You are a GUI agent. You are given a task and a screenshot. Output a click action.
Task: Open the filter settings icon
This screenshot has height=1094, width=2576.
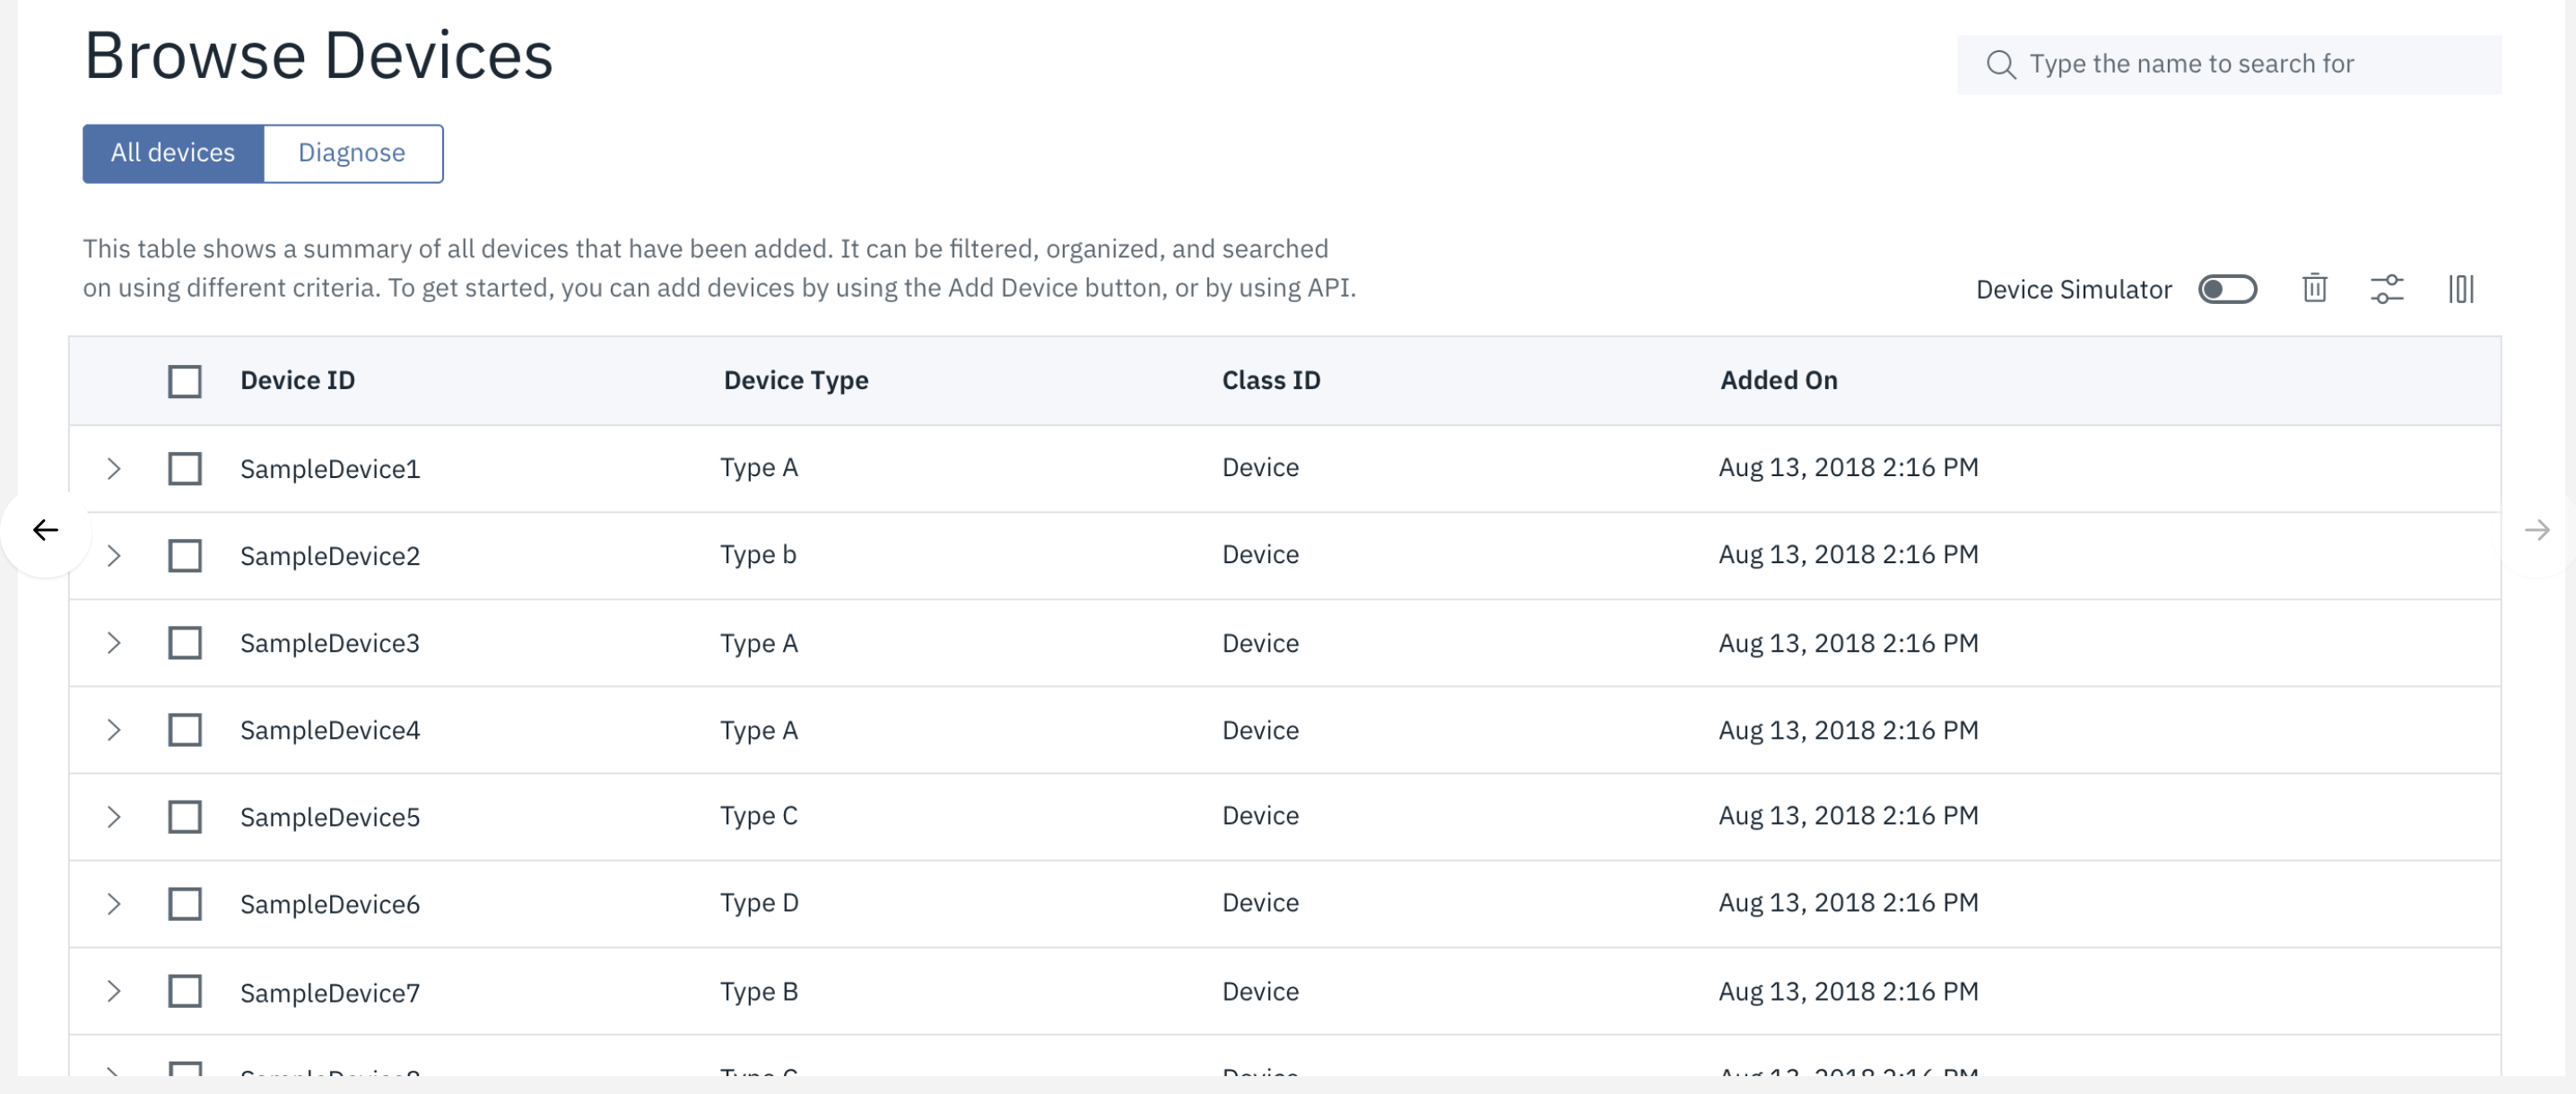coord(2388,289)
